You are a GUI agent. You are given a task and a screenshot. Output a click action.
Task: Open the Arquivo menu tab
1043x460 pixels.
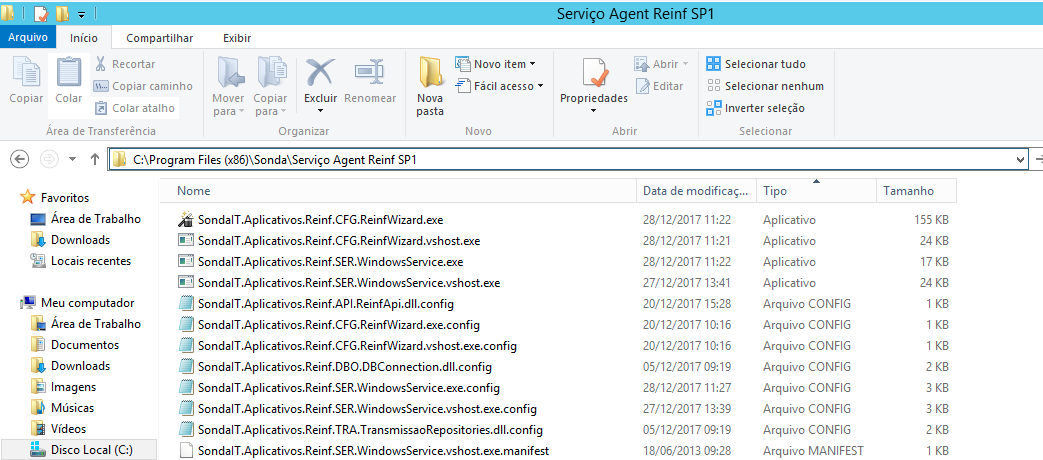point(28,38)
